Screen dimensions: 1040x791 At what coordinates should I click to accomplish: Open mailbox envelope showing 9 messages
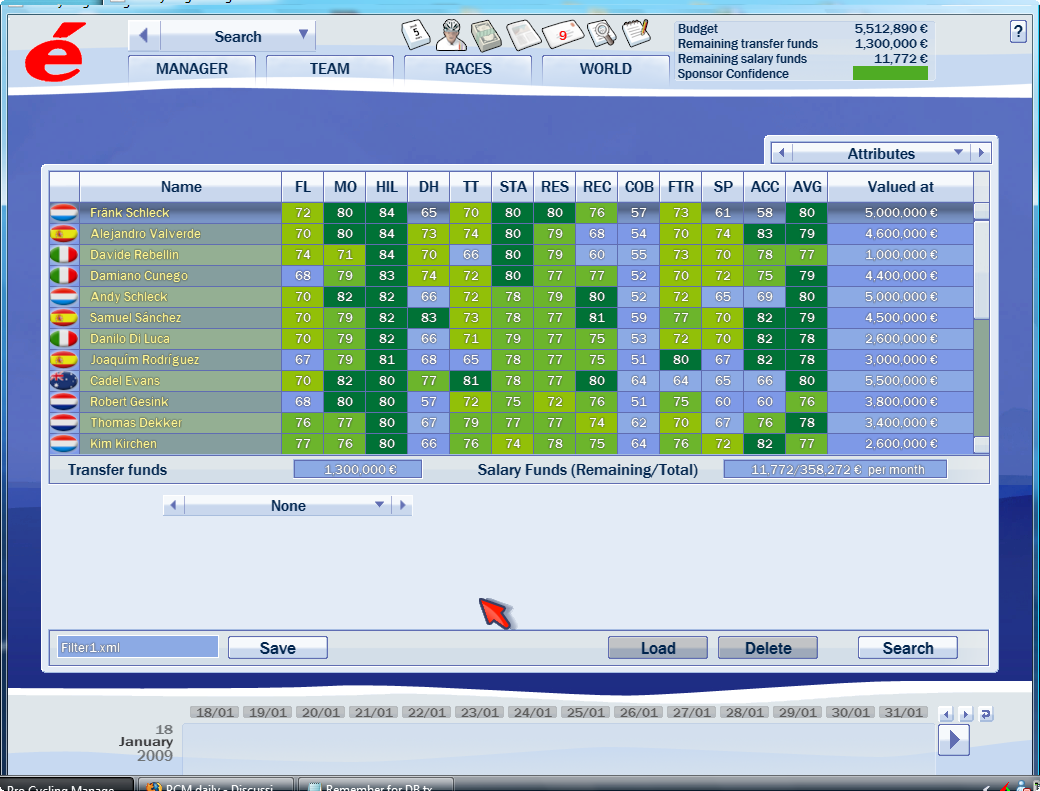pos(562,36)
